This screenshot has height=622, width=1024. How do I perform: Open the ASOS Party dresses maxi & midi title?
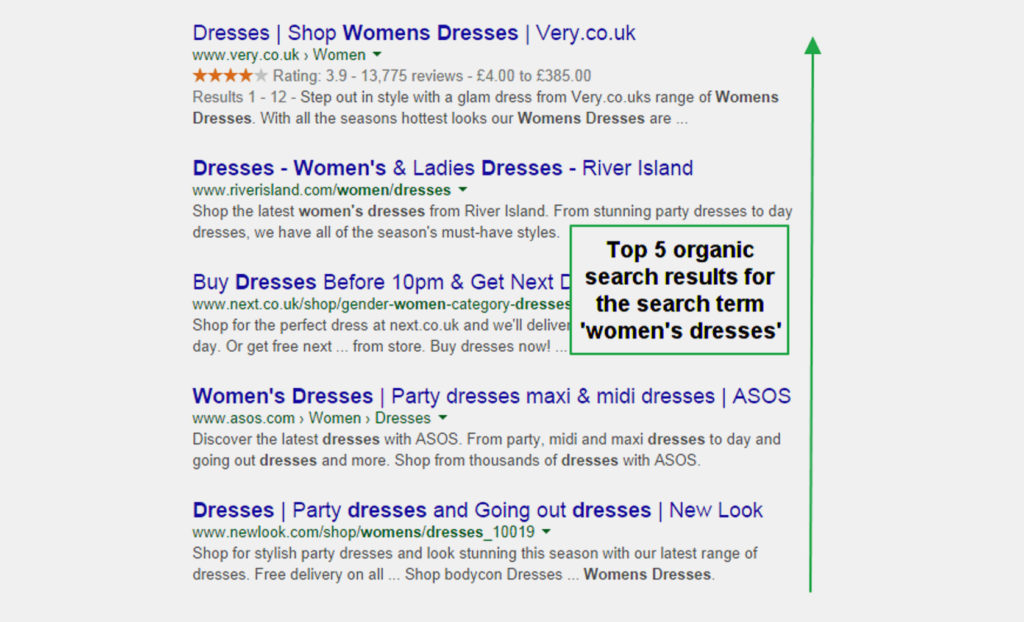[491, 396]
